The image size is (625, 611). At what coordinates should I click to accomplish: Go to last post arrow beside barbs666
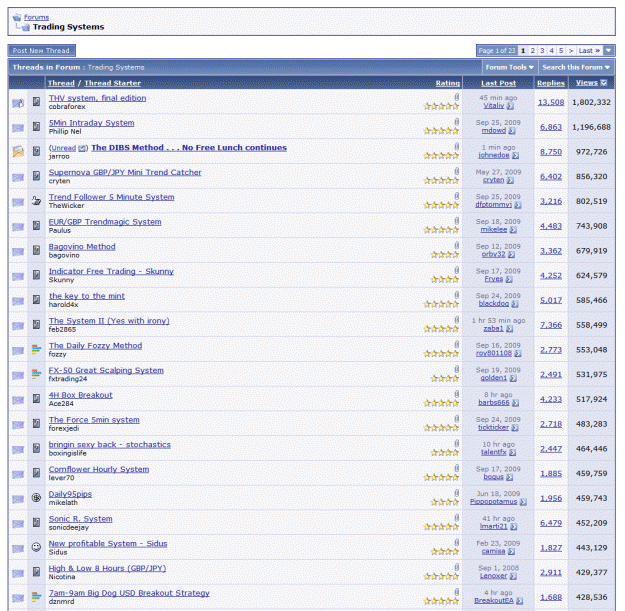(515, 403)
